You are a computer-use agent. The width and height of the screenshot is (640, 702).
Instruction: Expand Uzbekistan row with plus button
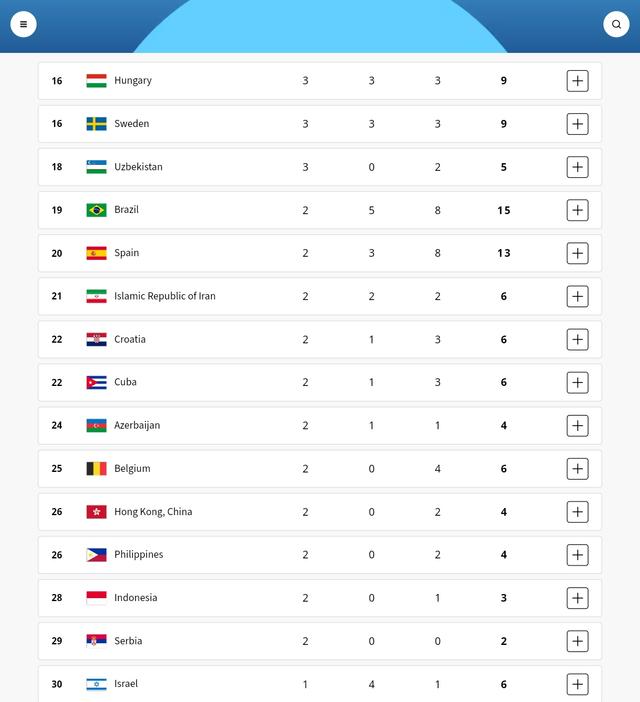pyautogui.click(x=577, y=167)
